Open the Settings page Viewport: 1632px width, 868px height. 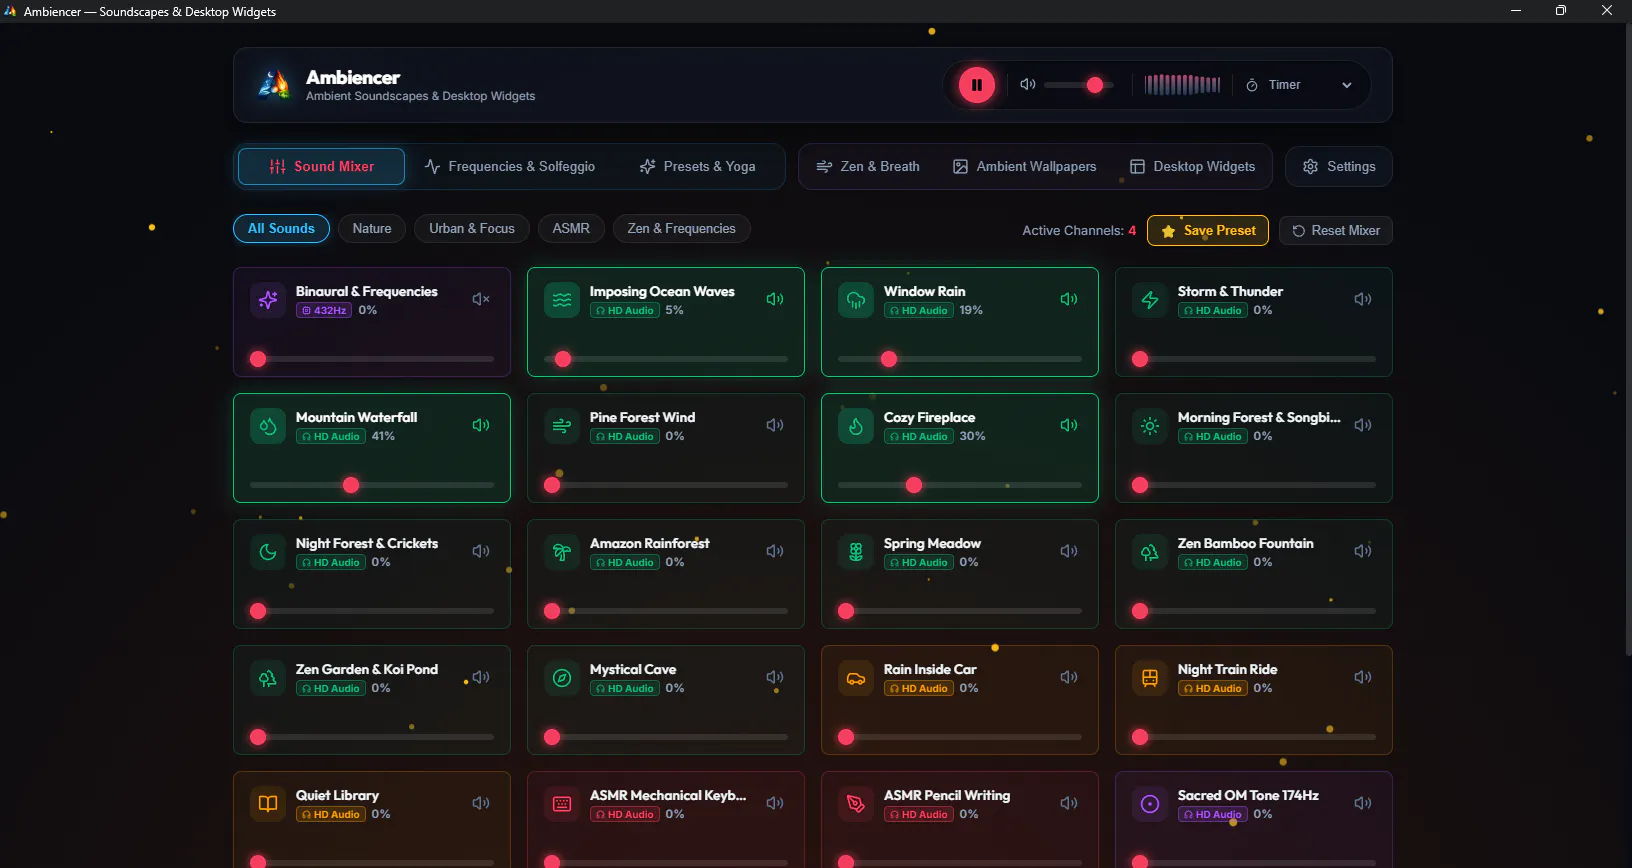[x=1339, y=167]
